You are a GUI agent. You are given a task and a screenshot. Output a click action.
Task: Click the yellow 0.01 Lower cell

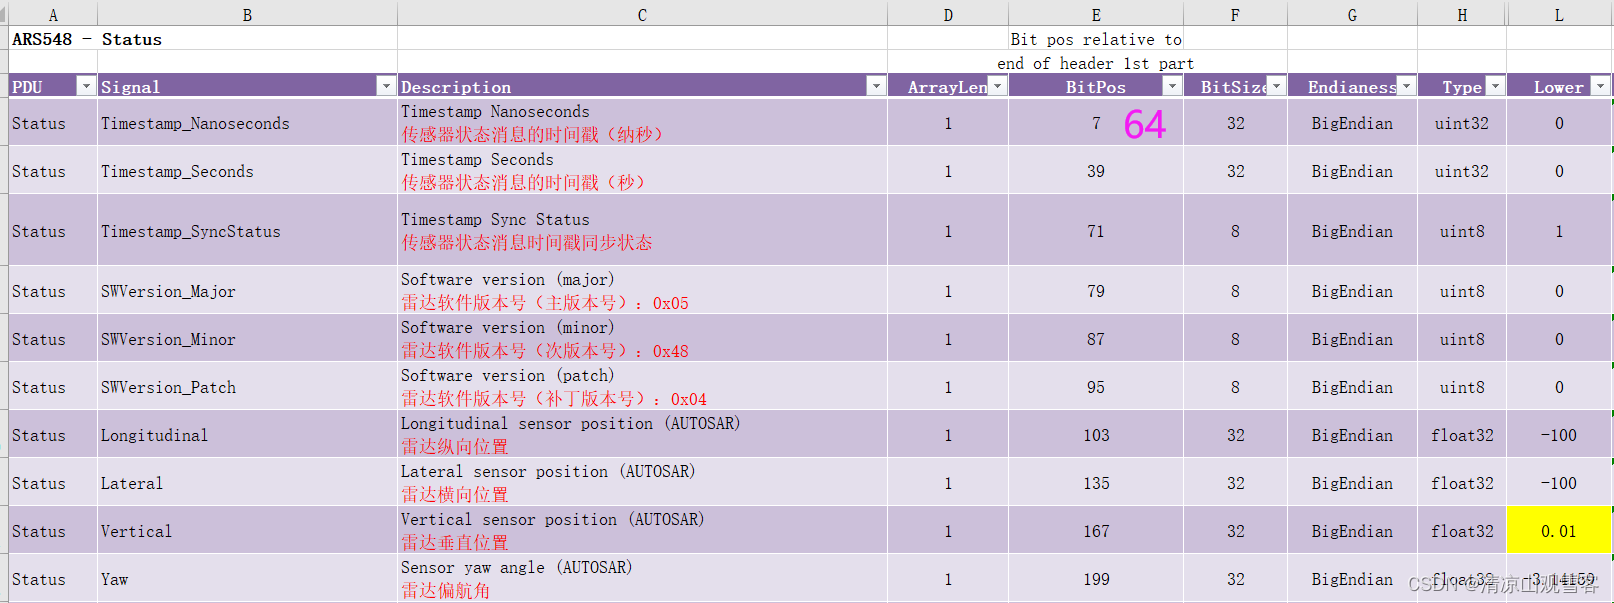tap(1559, 531)
